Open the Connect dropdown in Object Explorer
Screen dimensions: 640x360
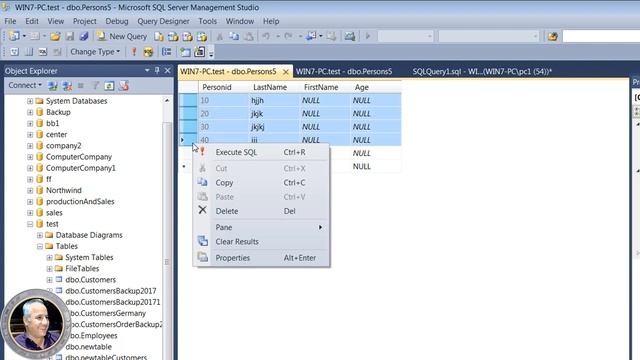[25, 85]
